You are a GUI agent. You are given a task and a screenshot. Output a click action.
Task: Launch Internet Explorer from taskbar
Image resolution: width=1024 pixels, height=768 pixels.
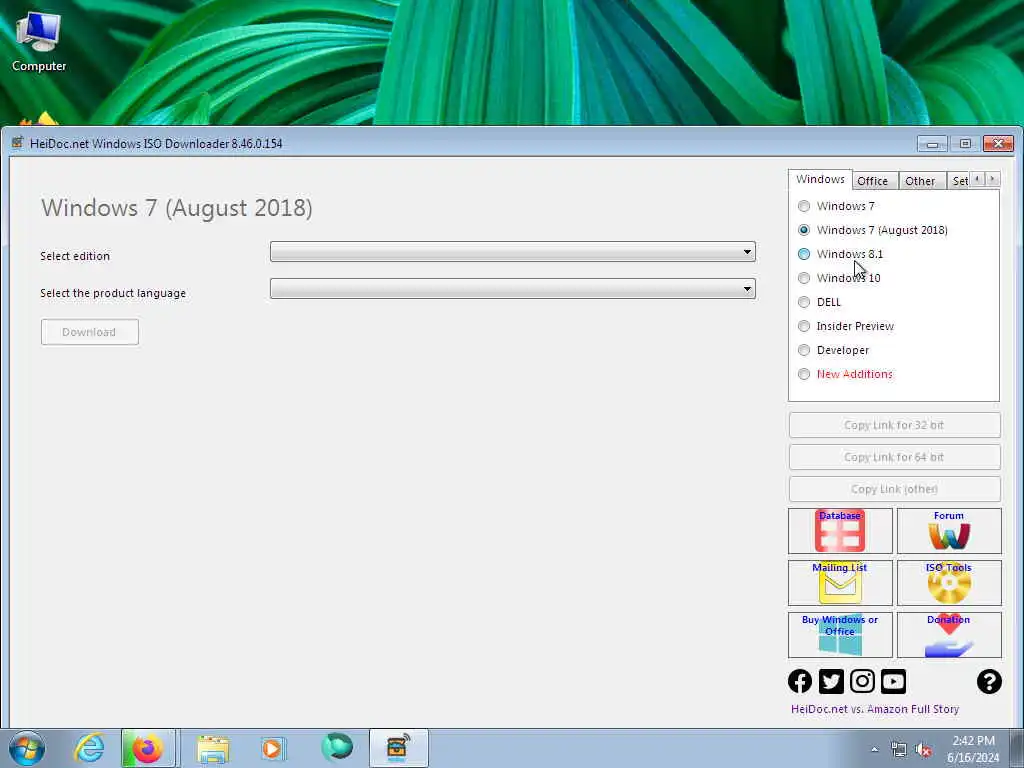coord(89,748)
